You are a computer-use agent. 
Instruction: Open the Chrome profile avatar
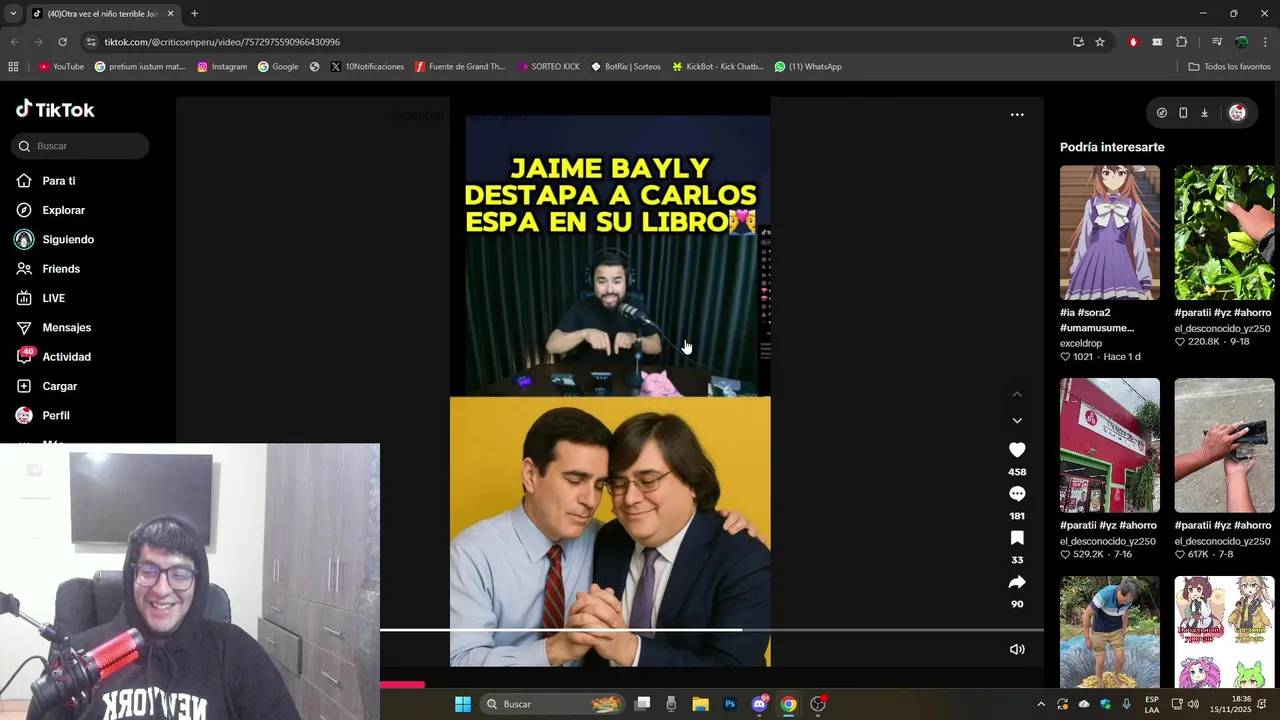pyautogui.click(x=1241, y=42)
